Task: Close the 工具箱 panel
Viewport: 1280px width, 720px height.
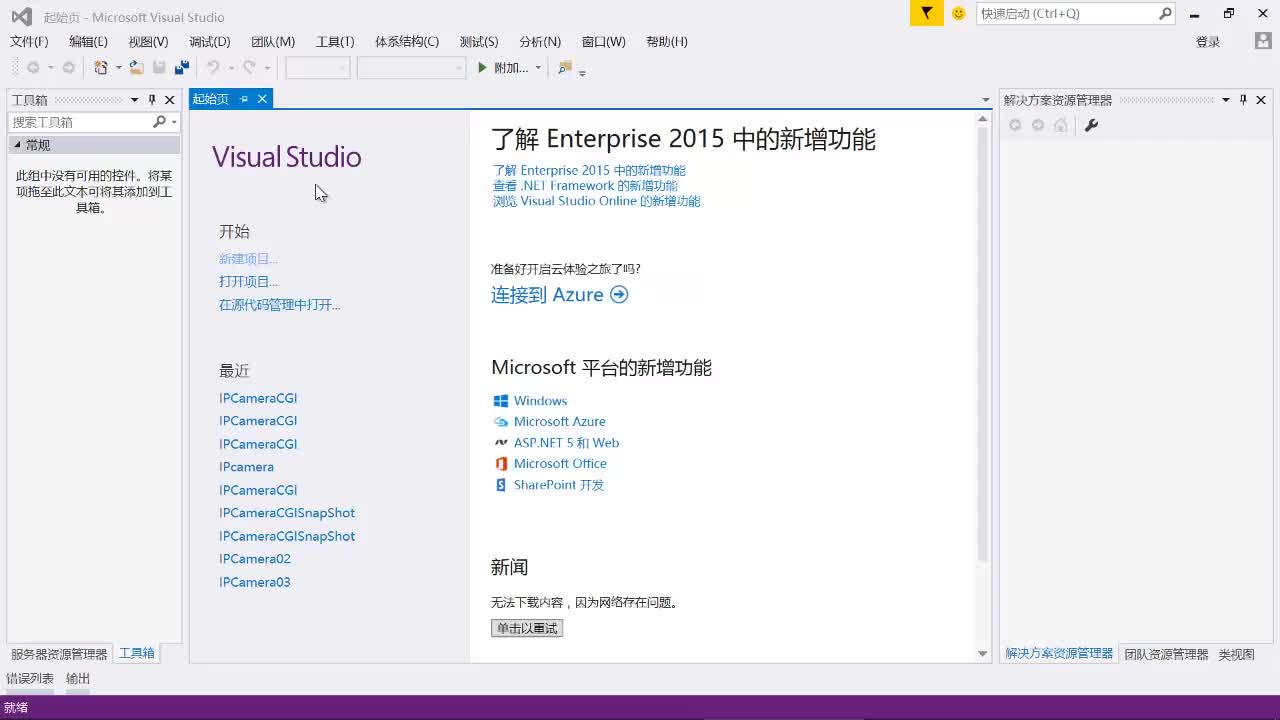Action: click(170, 100)
